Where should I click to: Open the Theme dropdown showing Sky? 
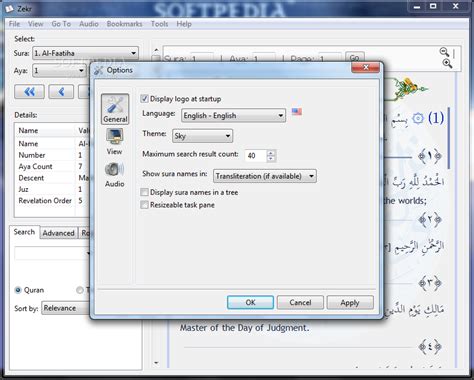coord(202,136)
